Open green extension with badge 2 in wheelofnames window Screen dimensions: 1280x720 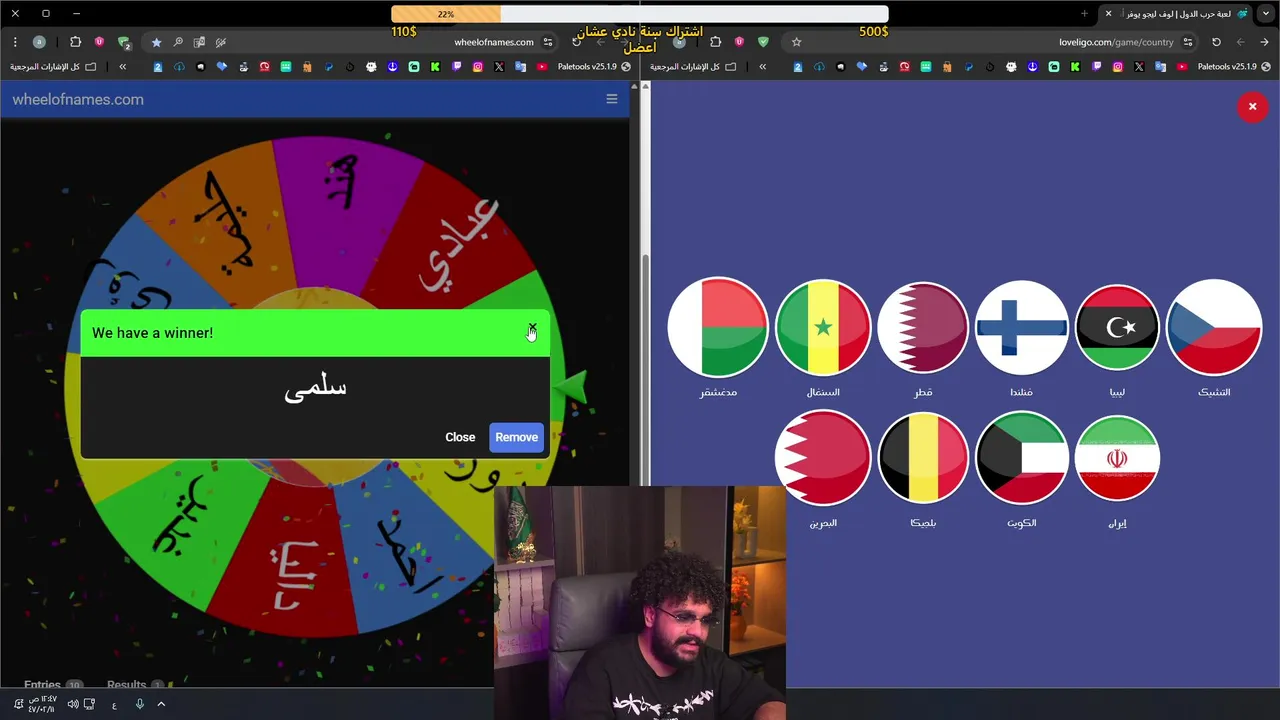click(x=124, y=43)
